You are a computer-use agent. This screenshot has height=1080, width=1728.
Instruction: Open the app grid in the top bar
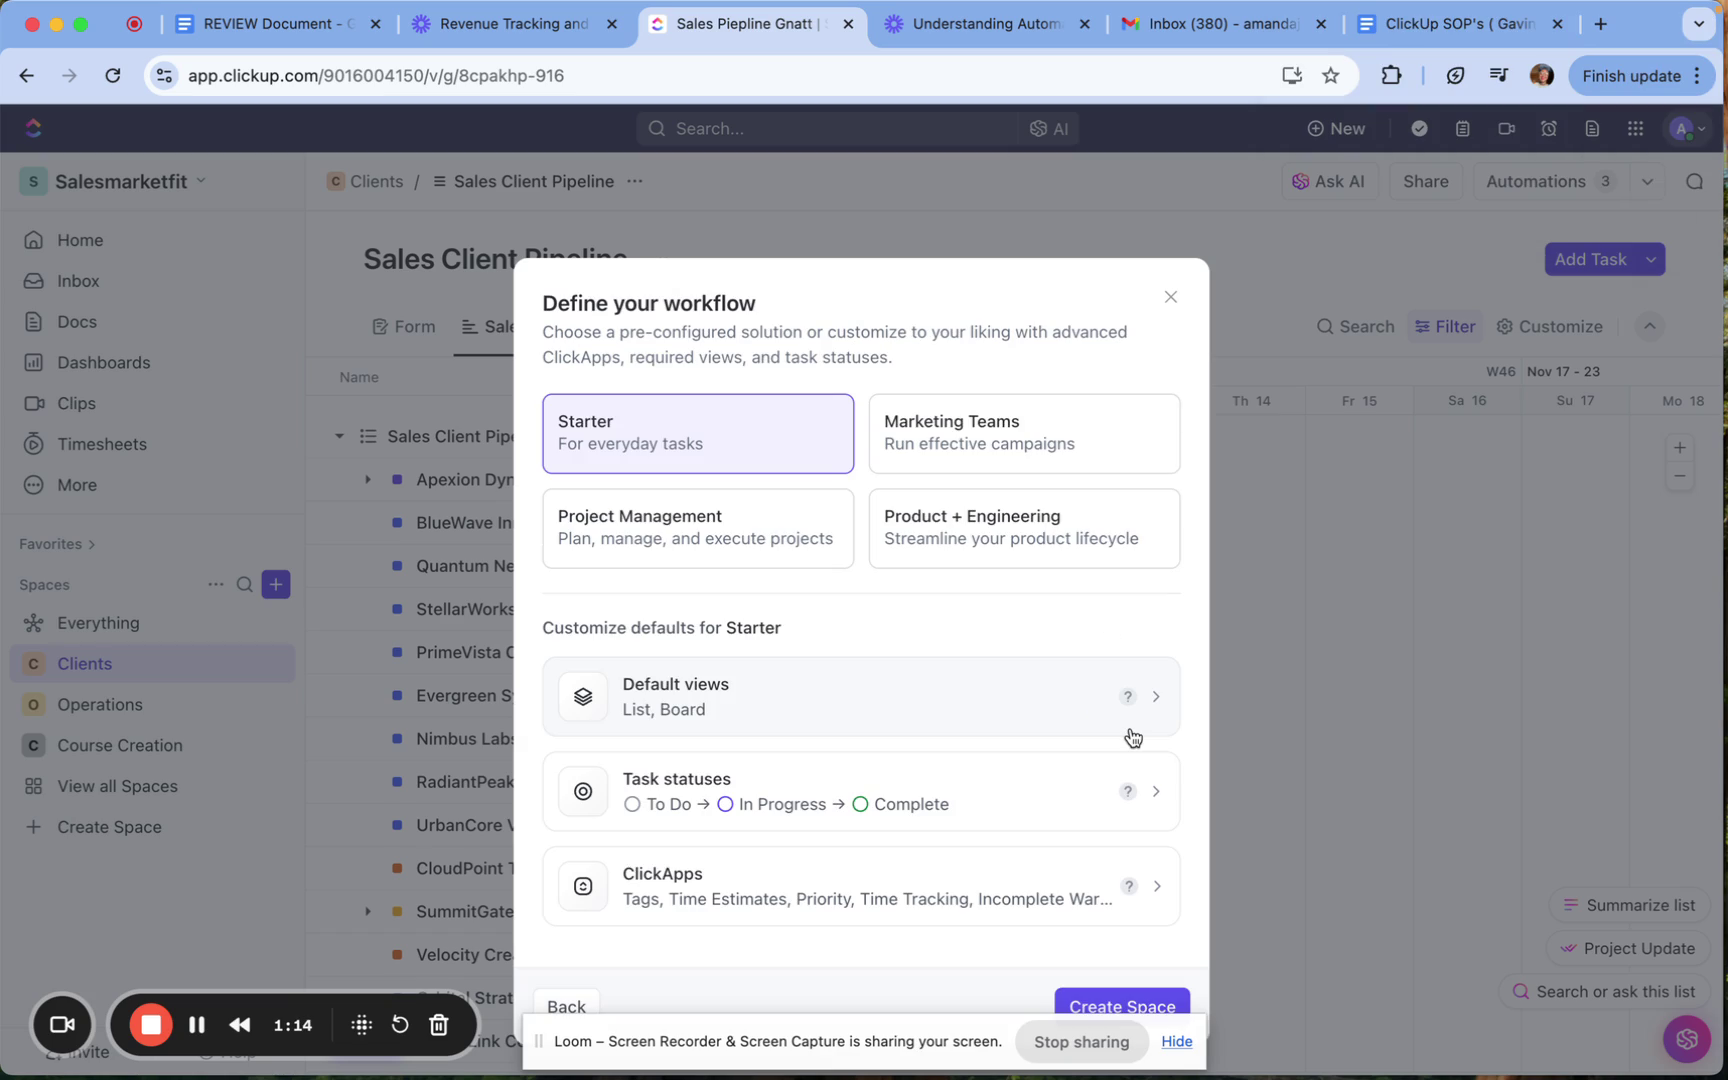[1636, 128]
